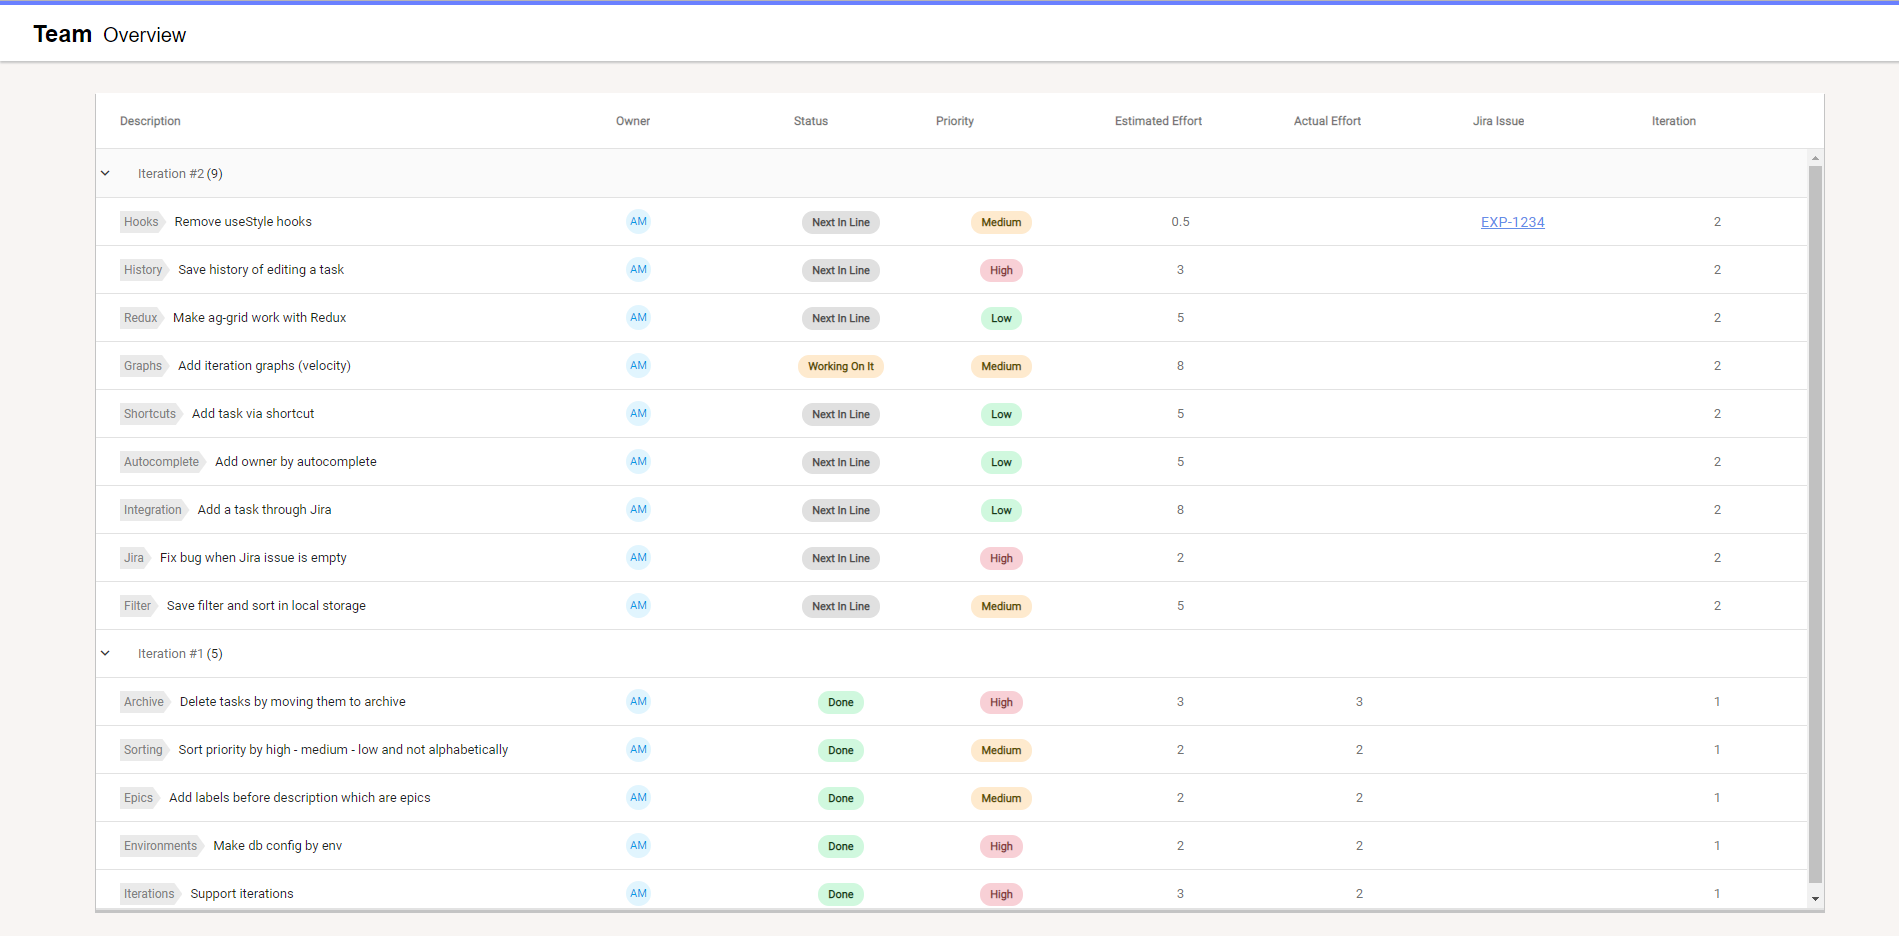The height and width of the screenshot is (936, 1899).
Task: Click the Done status for Delete tasks by moving to archive
Action: [x=841, y=702]
